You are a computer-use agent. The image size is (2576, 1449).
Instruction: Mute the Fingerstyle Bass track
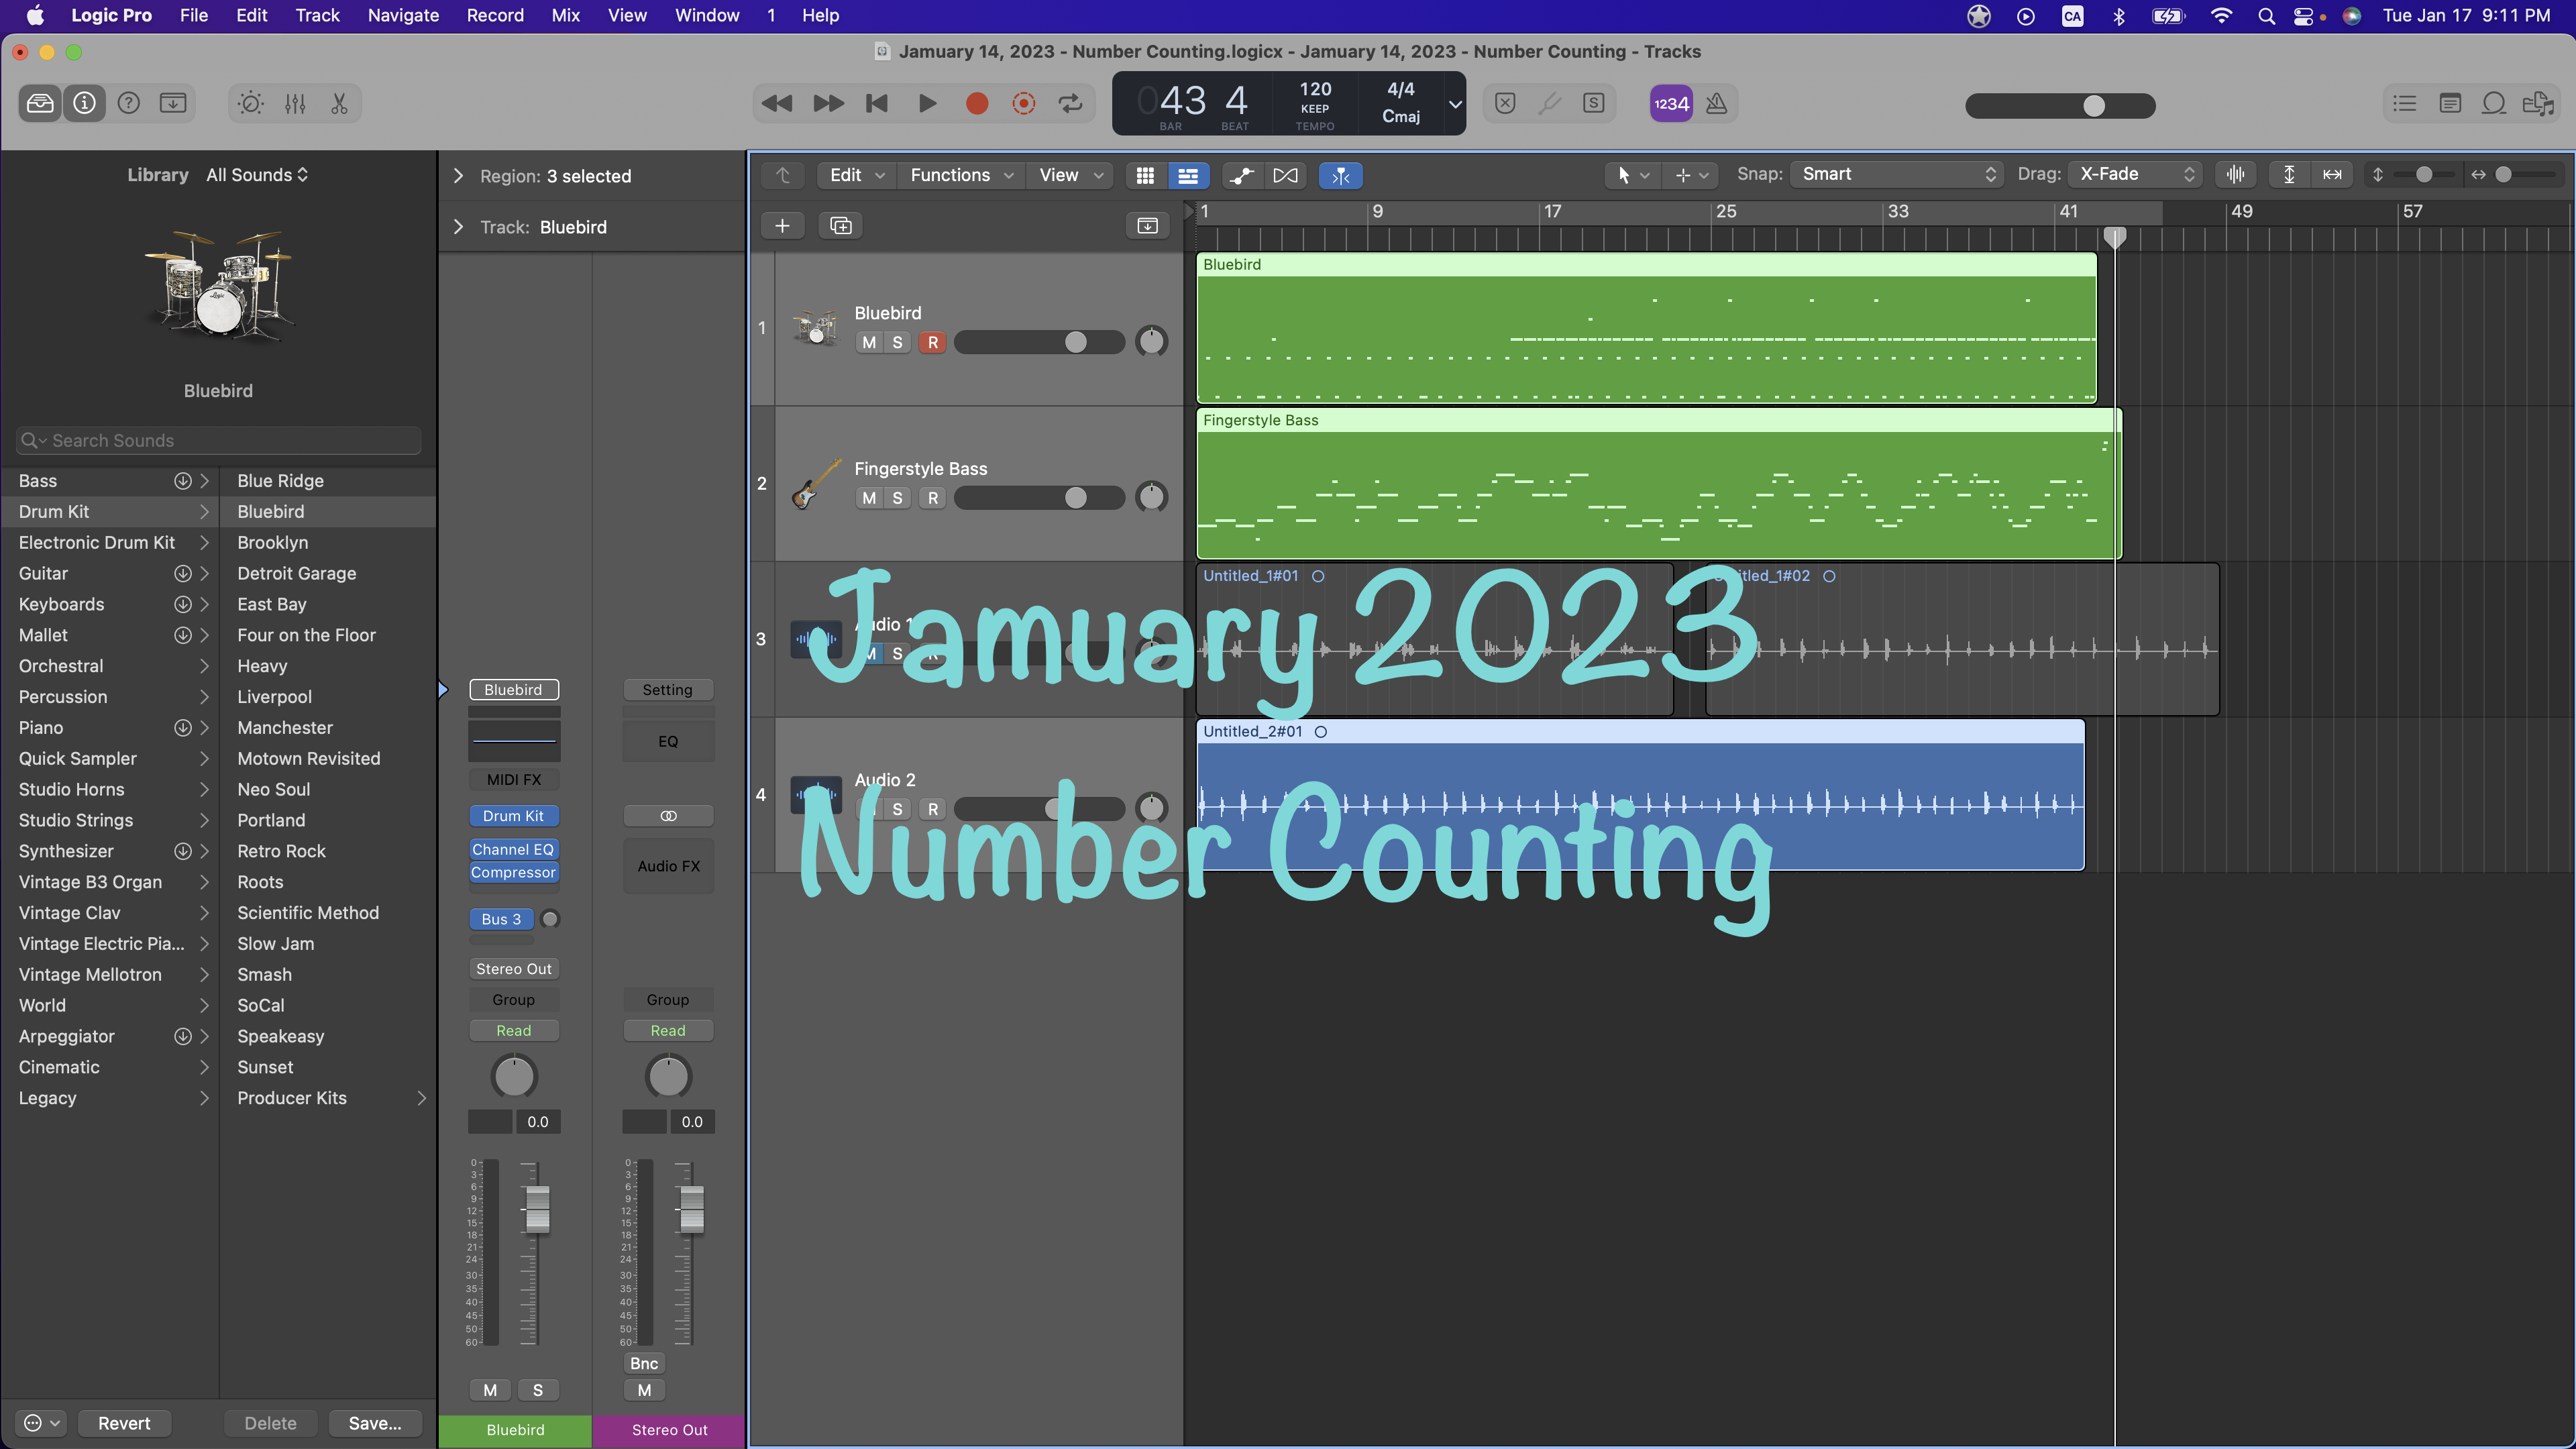click(x=869, y=498)
